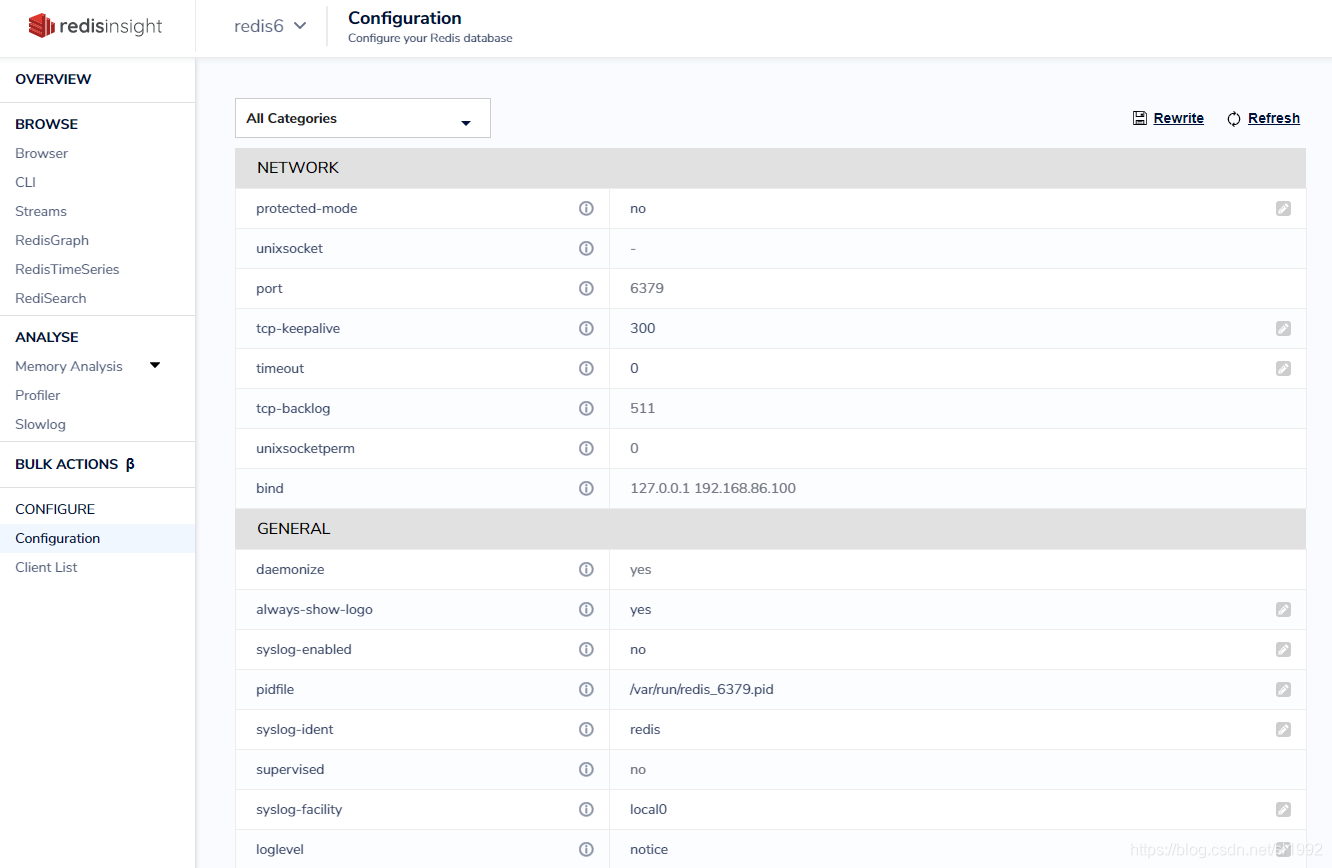The height and width of the screenshot is (868, 1332).
Task: Click info icon for unixsocket
Action: click(x=587, y=248)
